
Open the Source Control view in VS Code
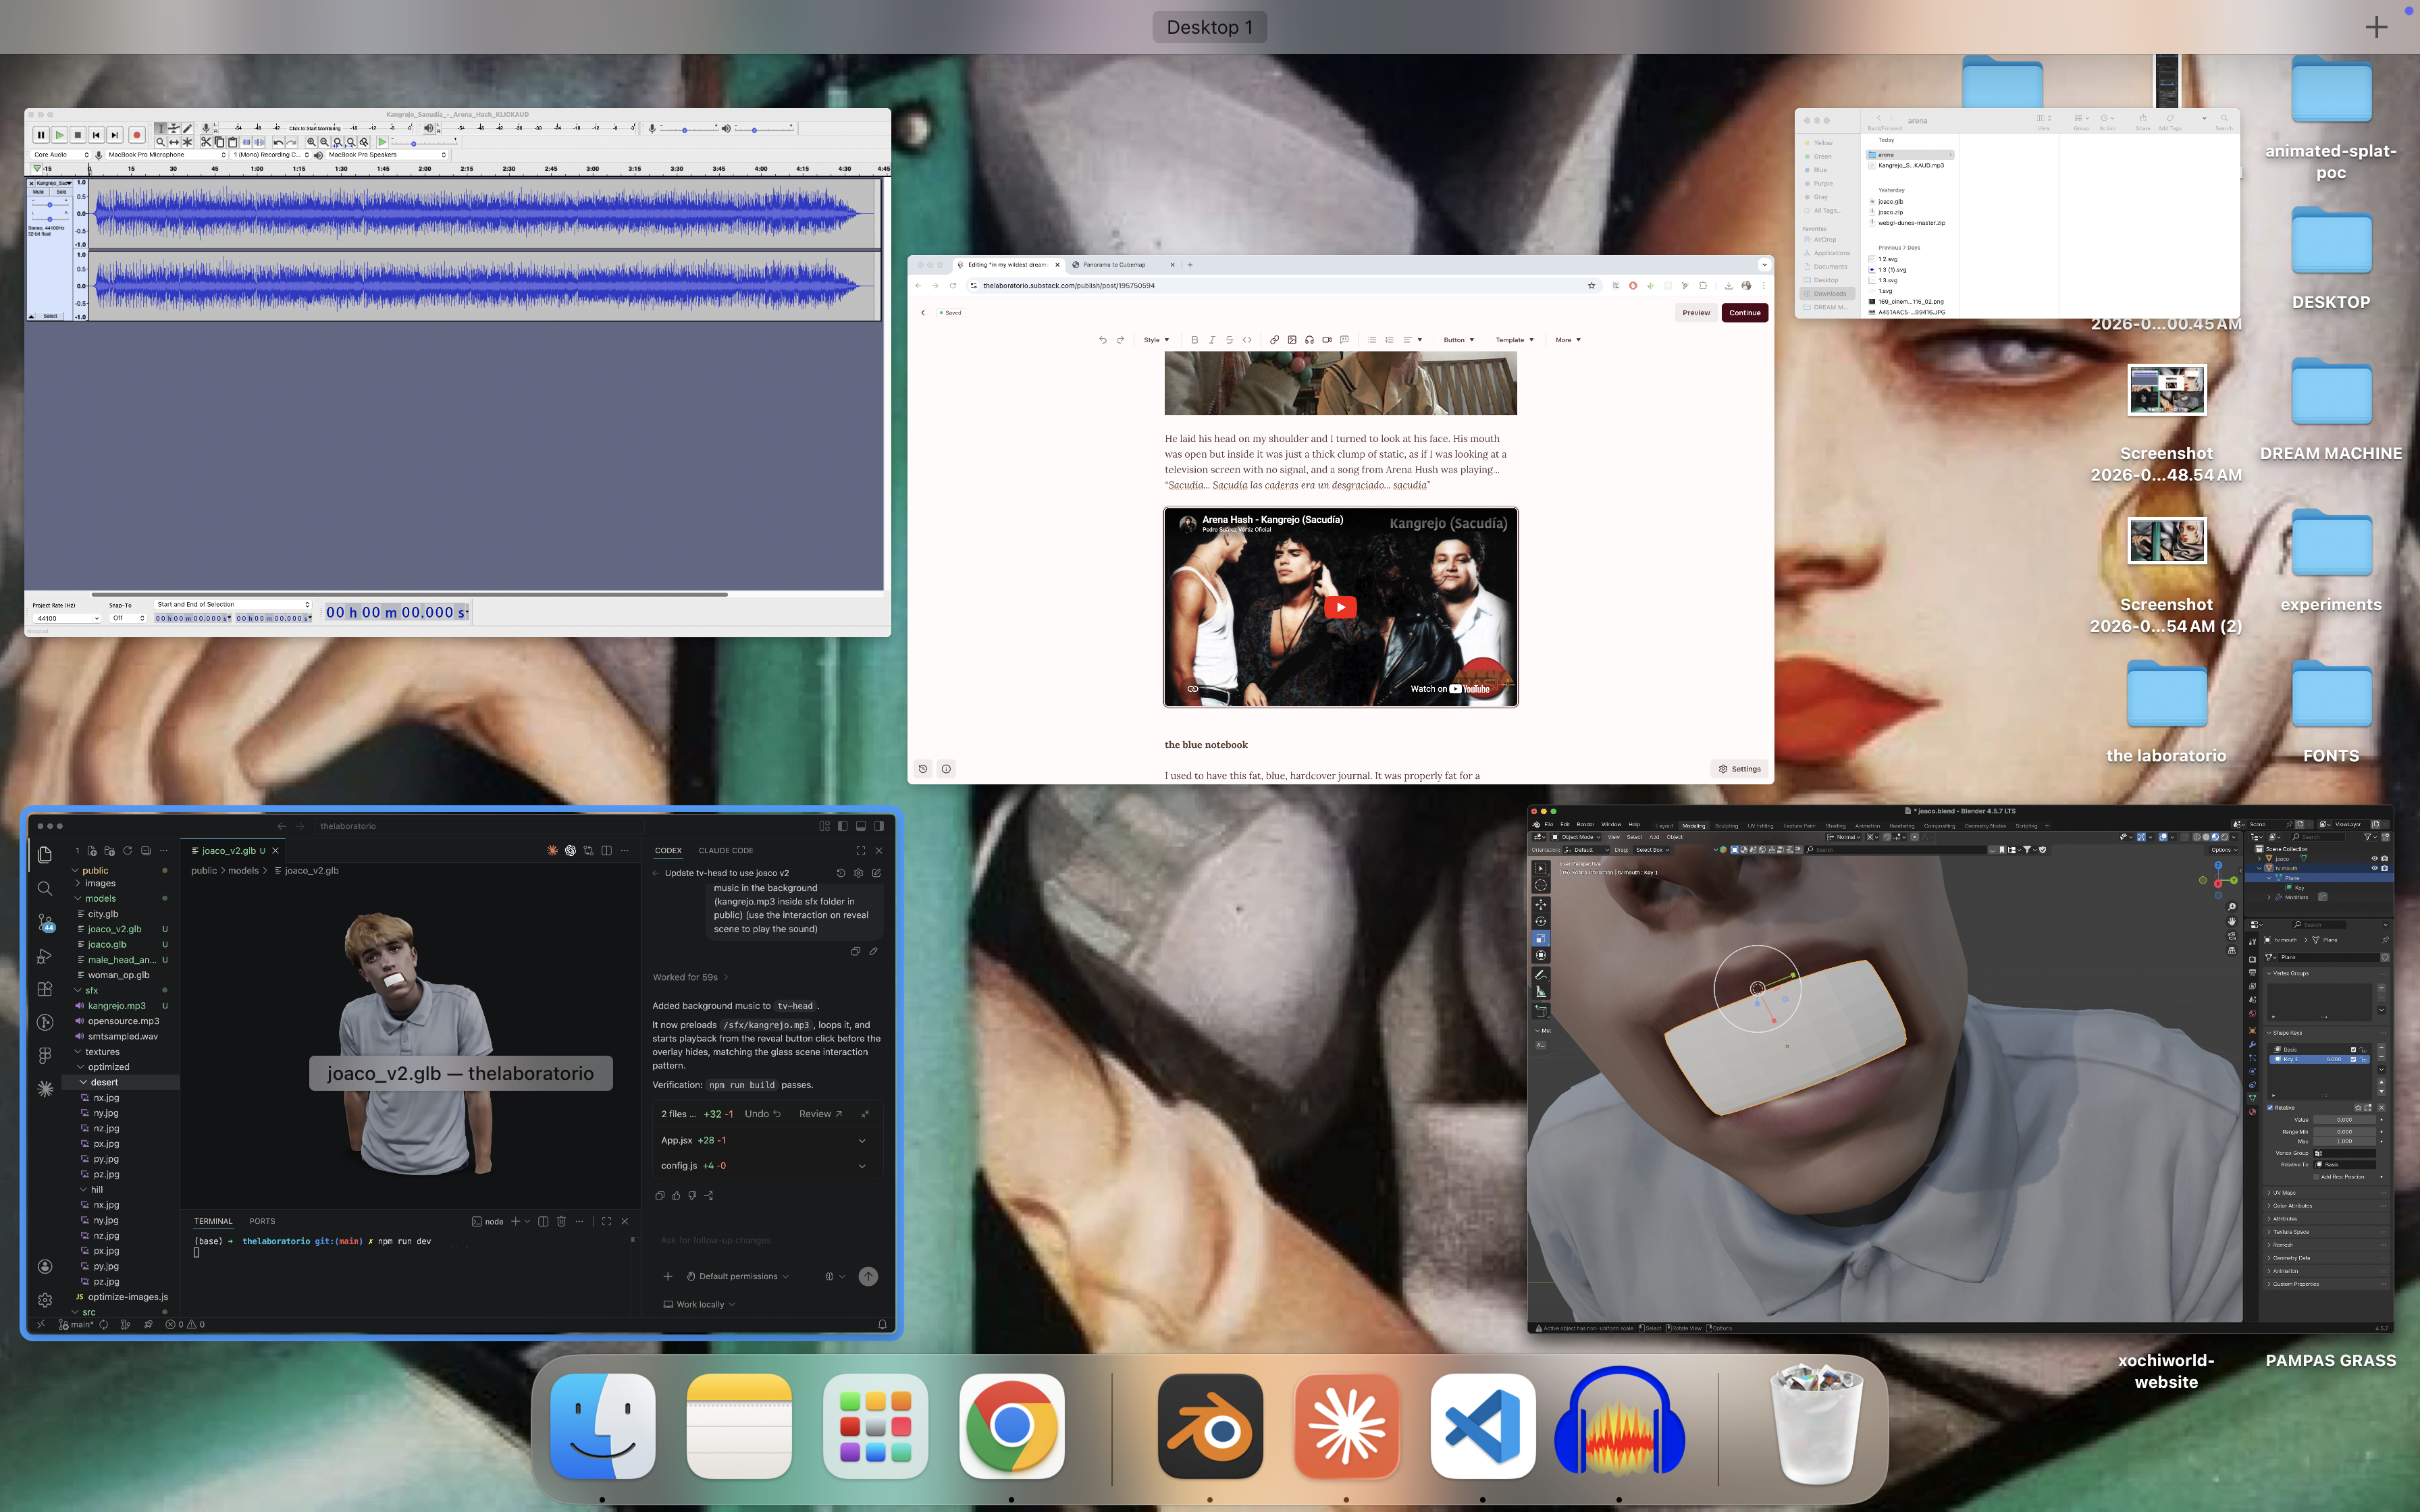pos(45,922)
